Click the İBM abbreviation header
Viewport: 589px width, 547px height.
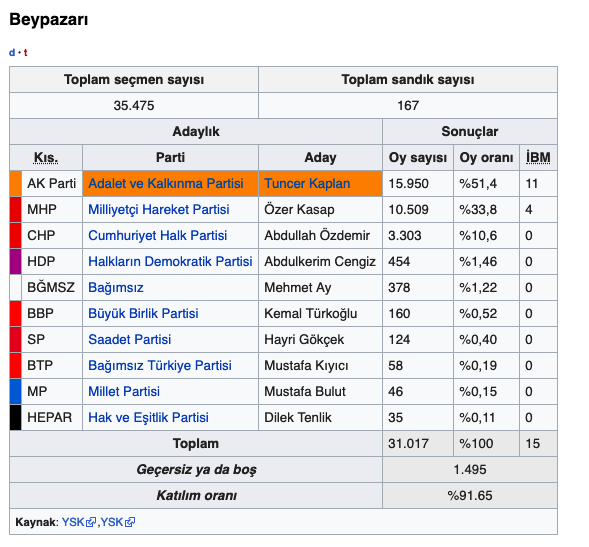coord(538,157)
